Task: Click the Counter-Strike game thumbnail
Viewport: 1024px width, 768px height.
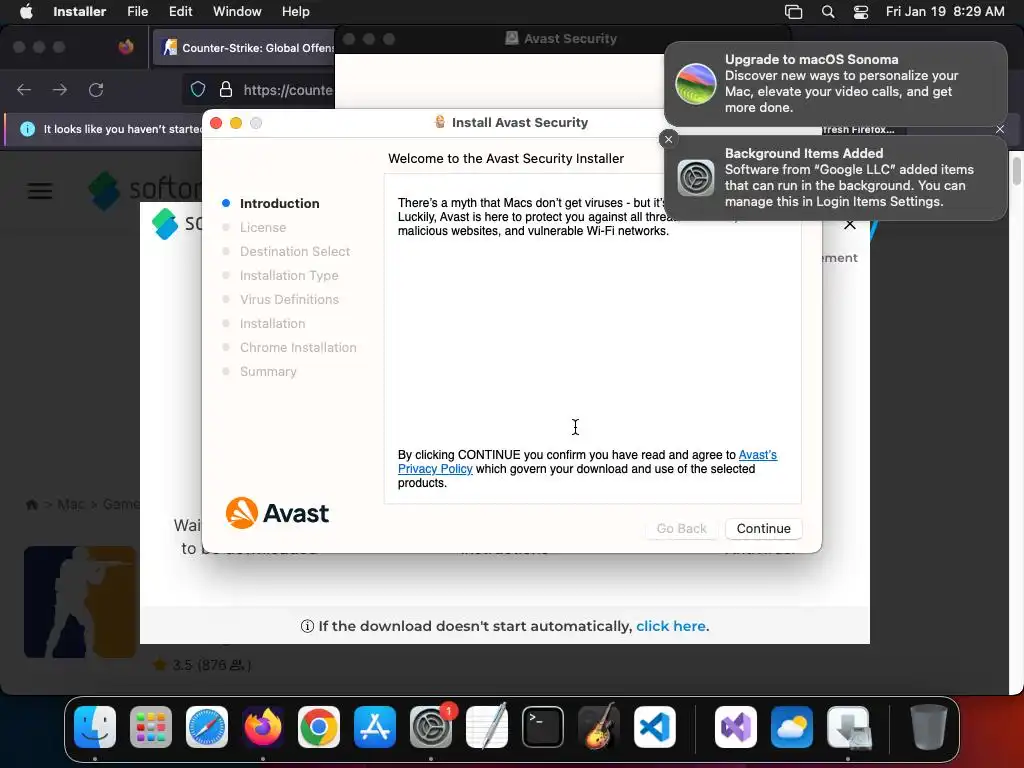Action: 80,601
